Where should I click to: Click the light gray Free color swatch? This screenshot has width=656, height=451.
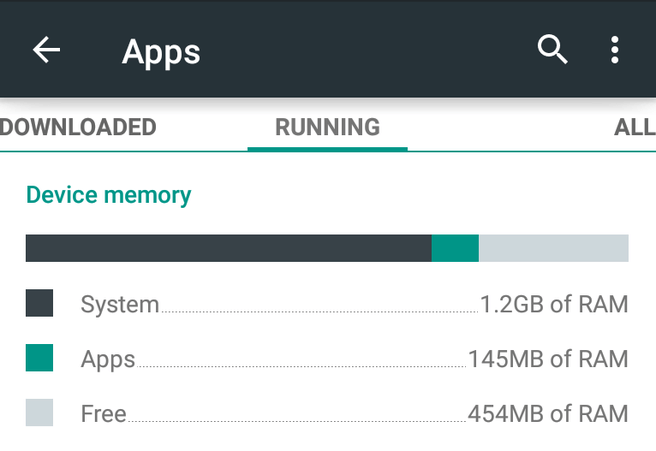39,413
